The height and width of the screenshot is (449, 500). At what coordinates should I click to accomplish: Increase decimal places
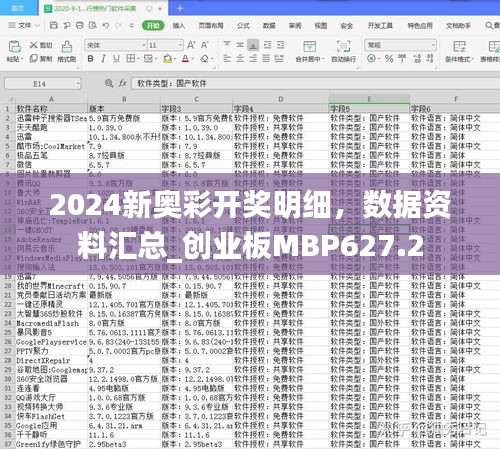[417, 59]
